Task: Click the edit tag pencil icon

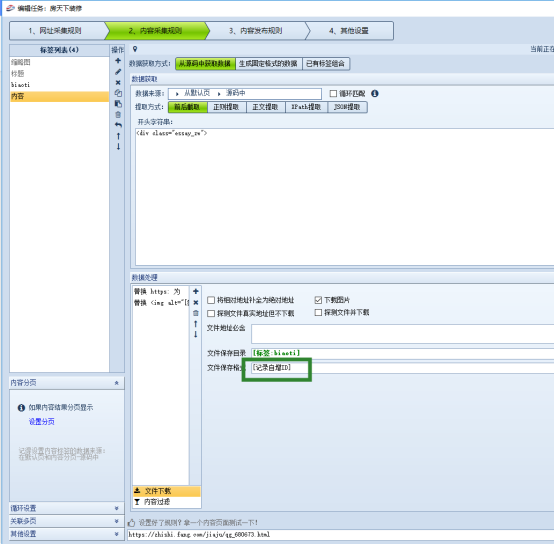Action: coord(118,72)
